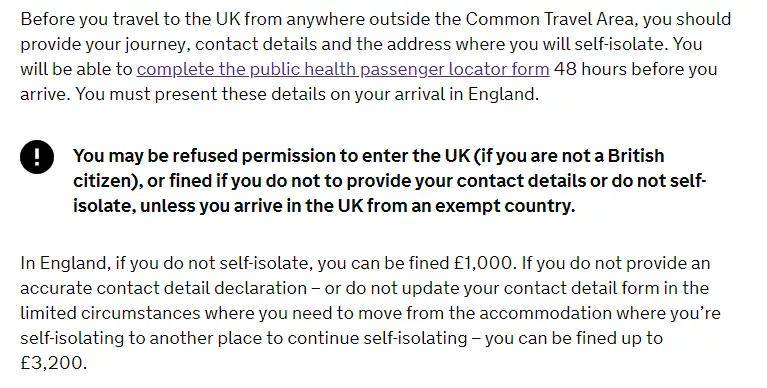Image resolution: width=767 pixels, height=388 pixels.
Task: Click the words 'British citizen' in the warning
Action: [636, 156]
